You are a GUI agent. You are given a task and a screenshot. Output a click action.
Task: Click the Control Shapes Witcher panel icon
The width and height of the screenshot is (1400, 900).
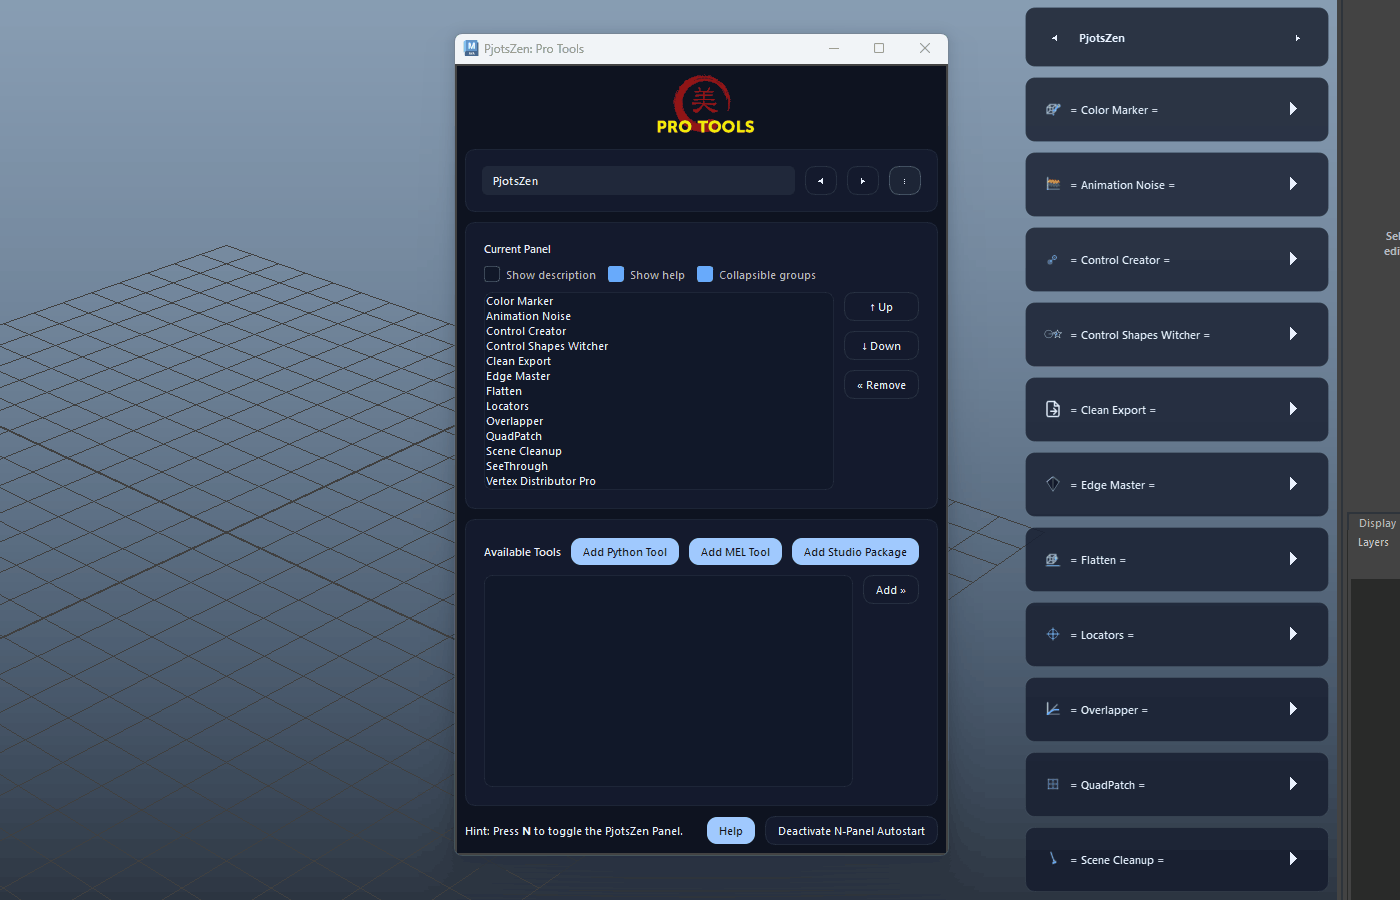click(1053, 334)
